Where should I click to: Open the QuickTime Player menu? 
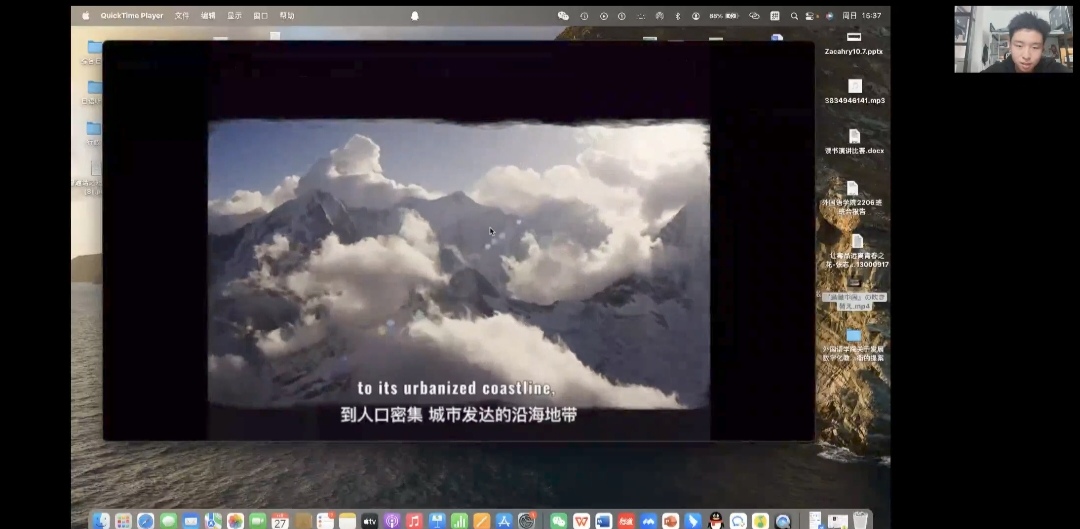click(131, 16)
